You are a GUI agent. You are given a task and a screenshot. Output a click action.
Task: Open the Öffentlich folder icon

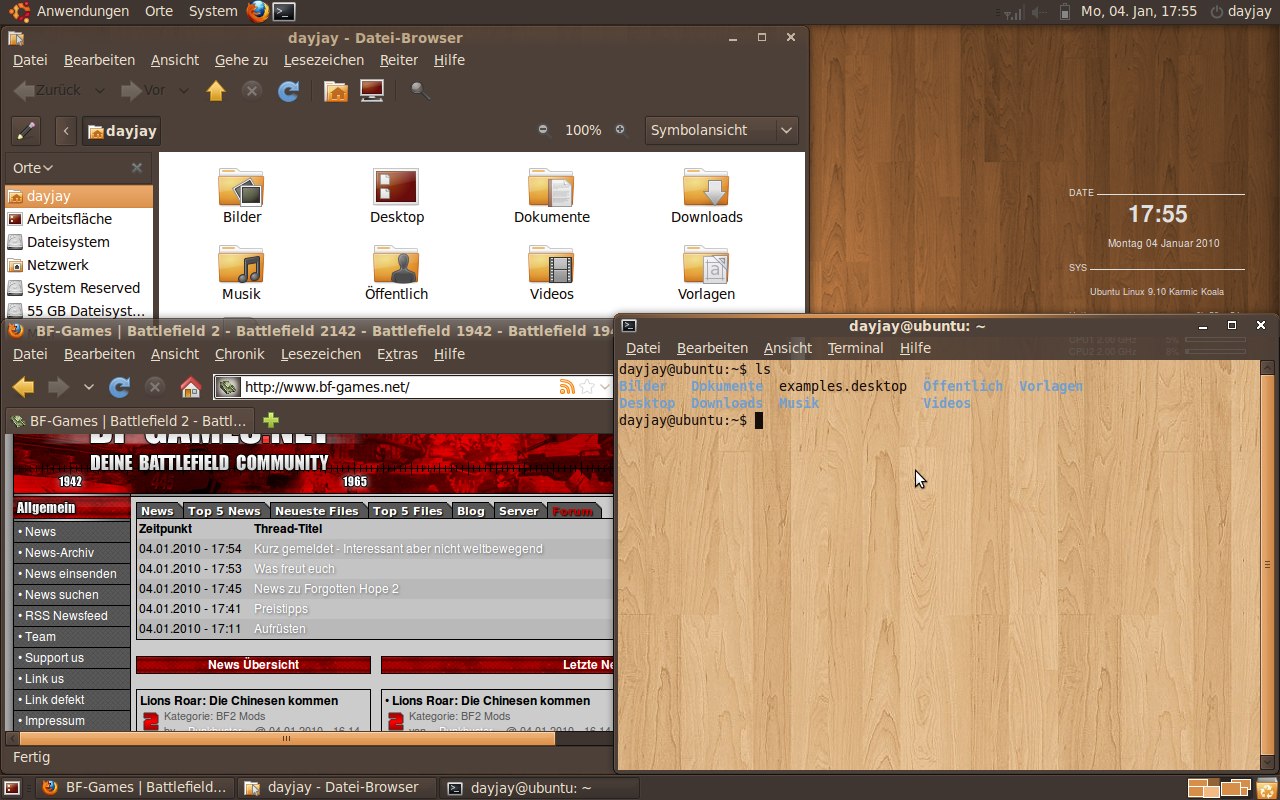tap(396, 265)
